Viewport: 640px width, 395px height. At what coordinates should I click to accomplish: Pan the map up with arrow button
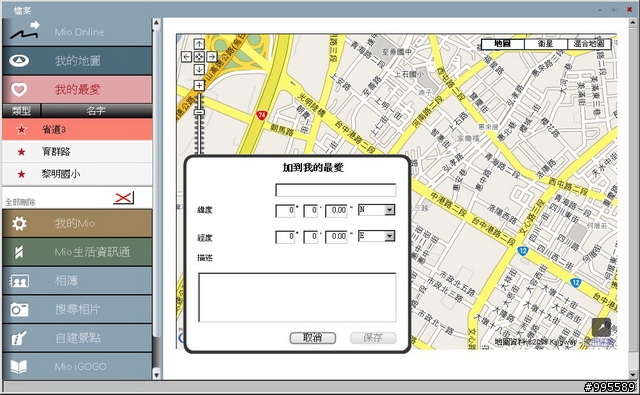[x=199, y=44]
